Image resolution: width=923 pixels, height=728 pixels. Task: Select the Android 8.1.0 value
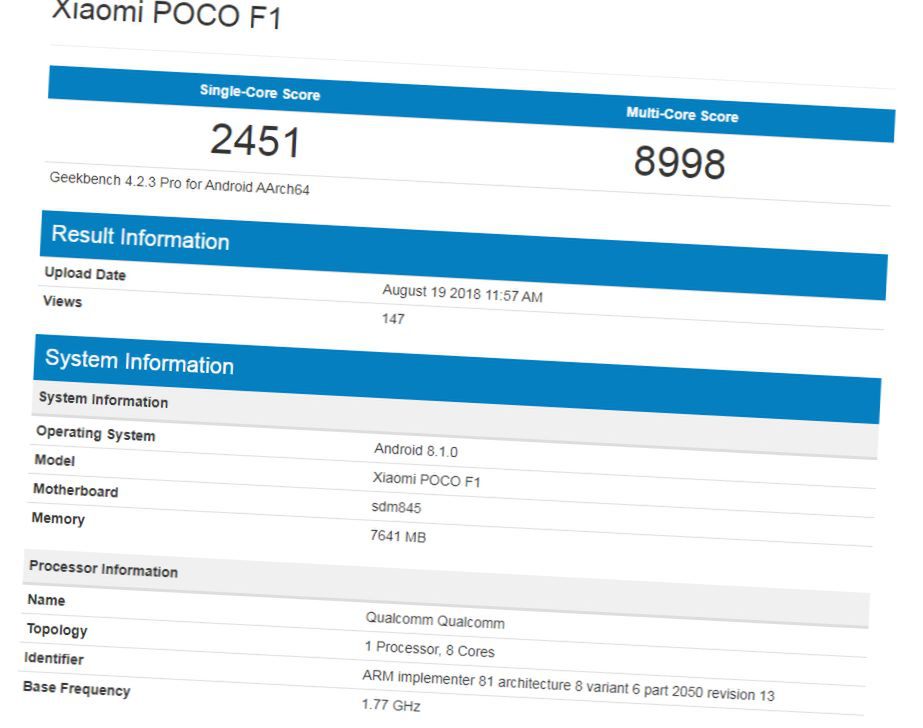point(416,450)
